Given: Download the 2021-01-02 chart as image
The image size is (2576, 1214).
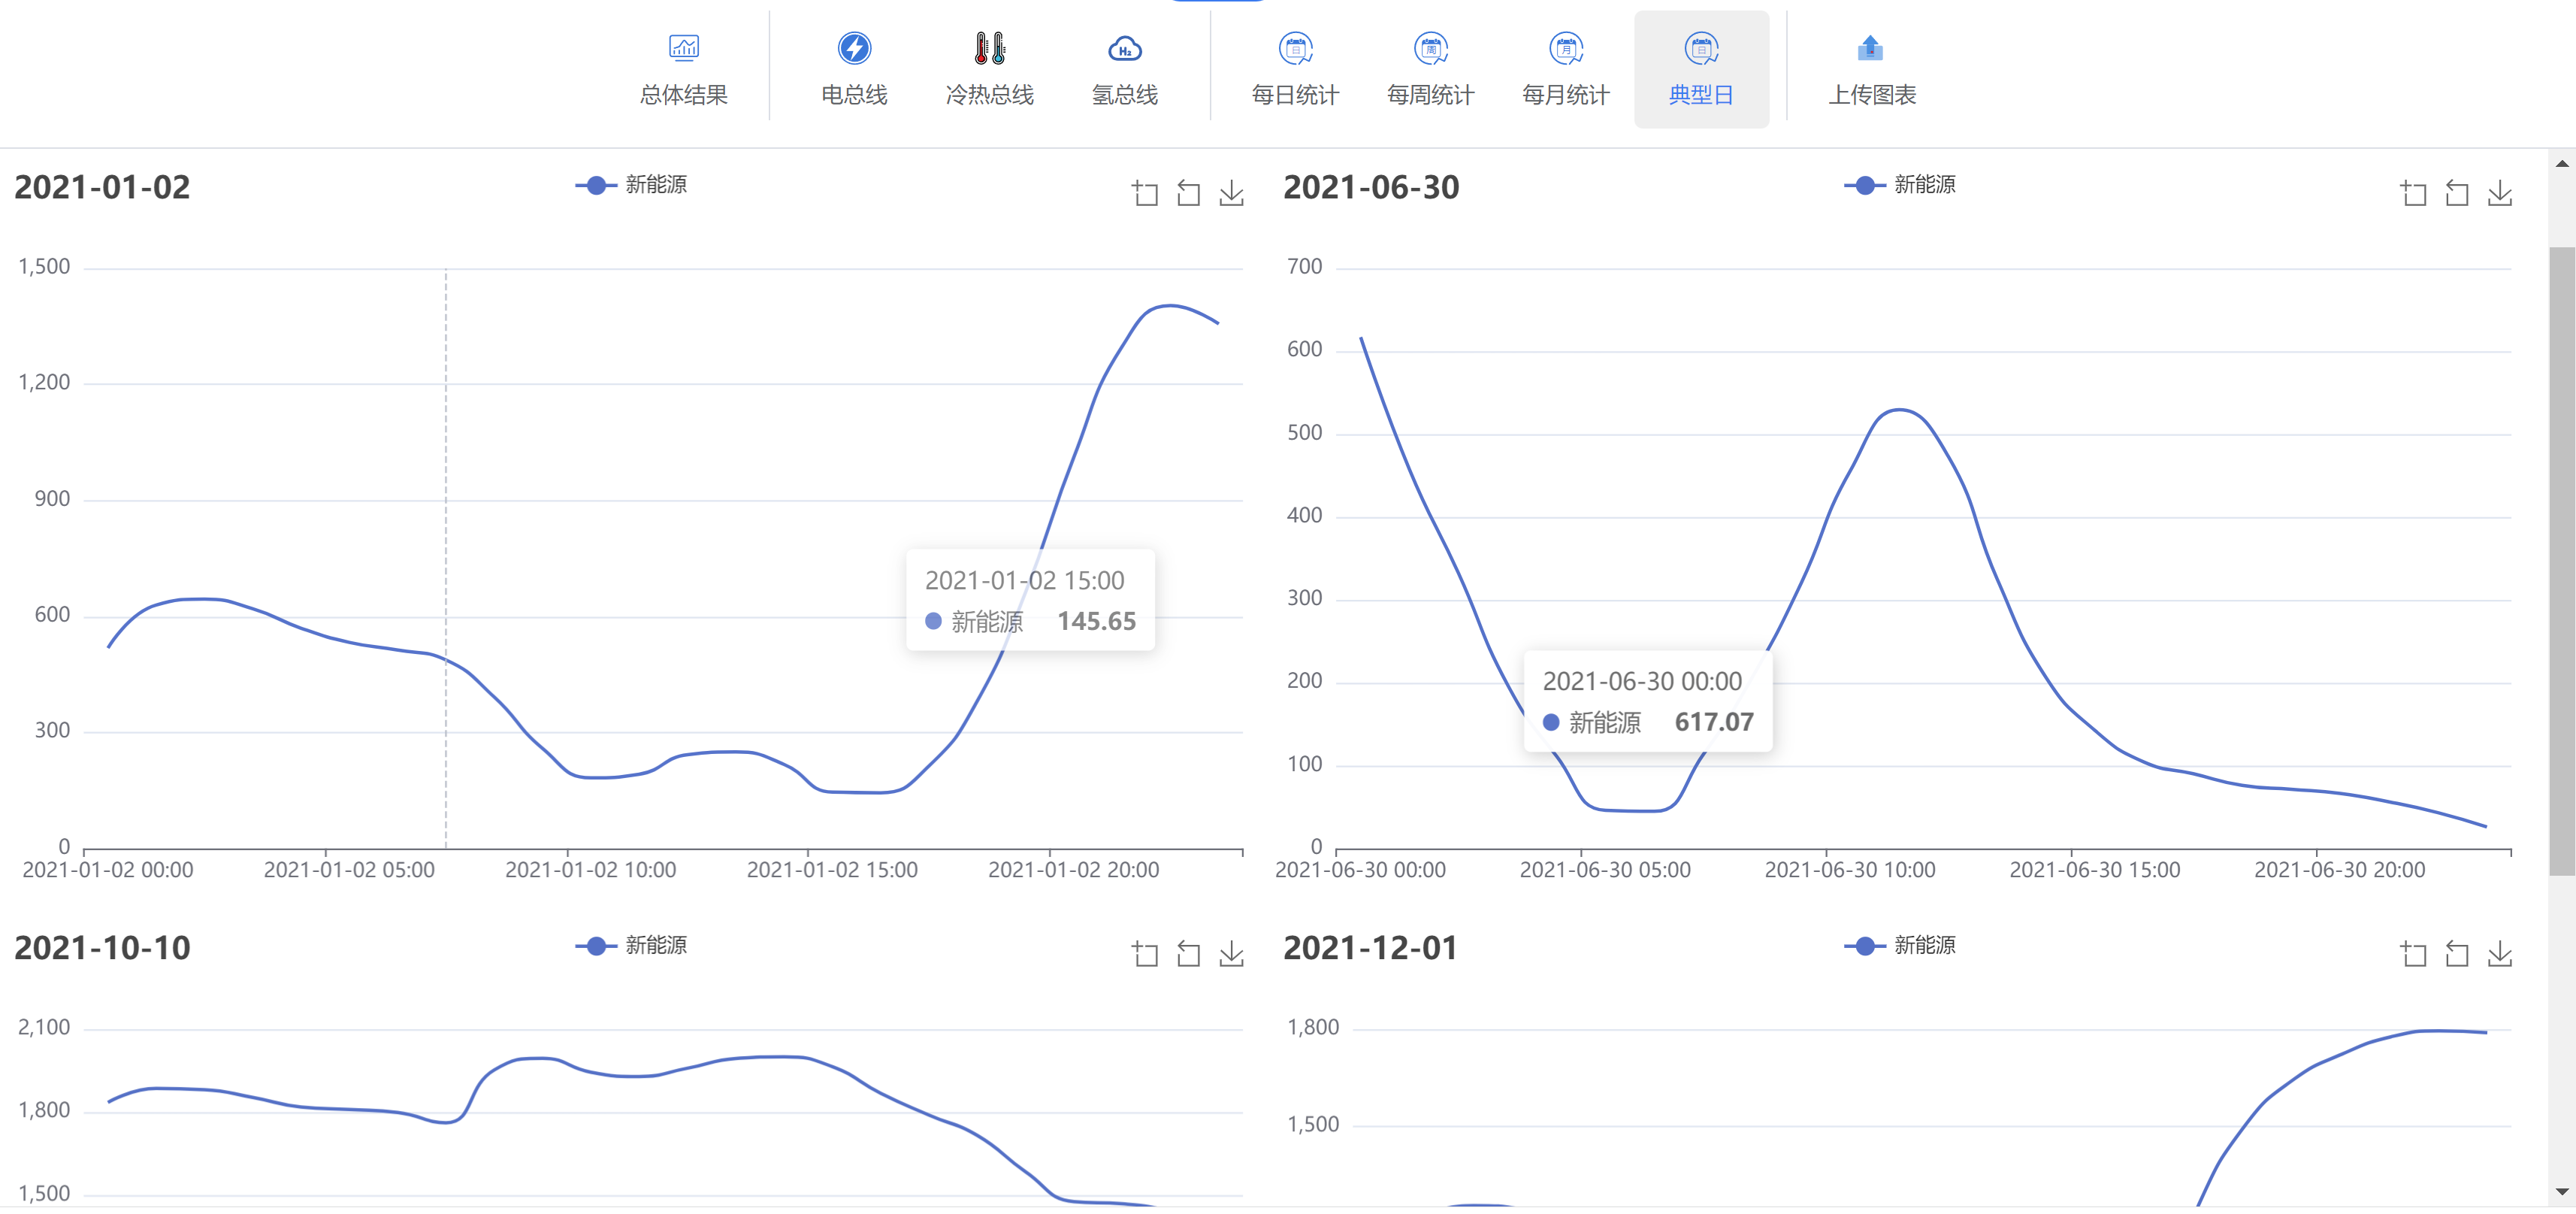Looking at the screenshot, I should pos(1231,193).
